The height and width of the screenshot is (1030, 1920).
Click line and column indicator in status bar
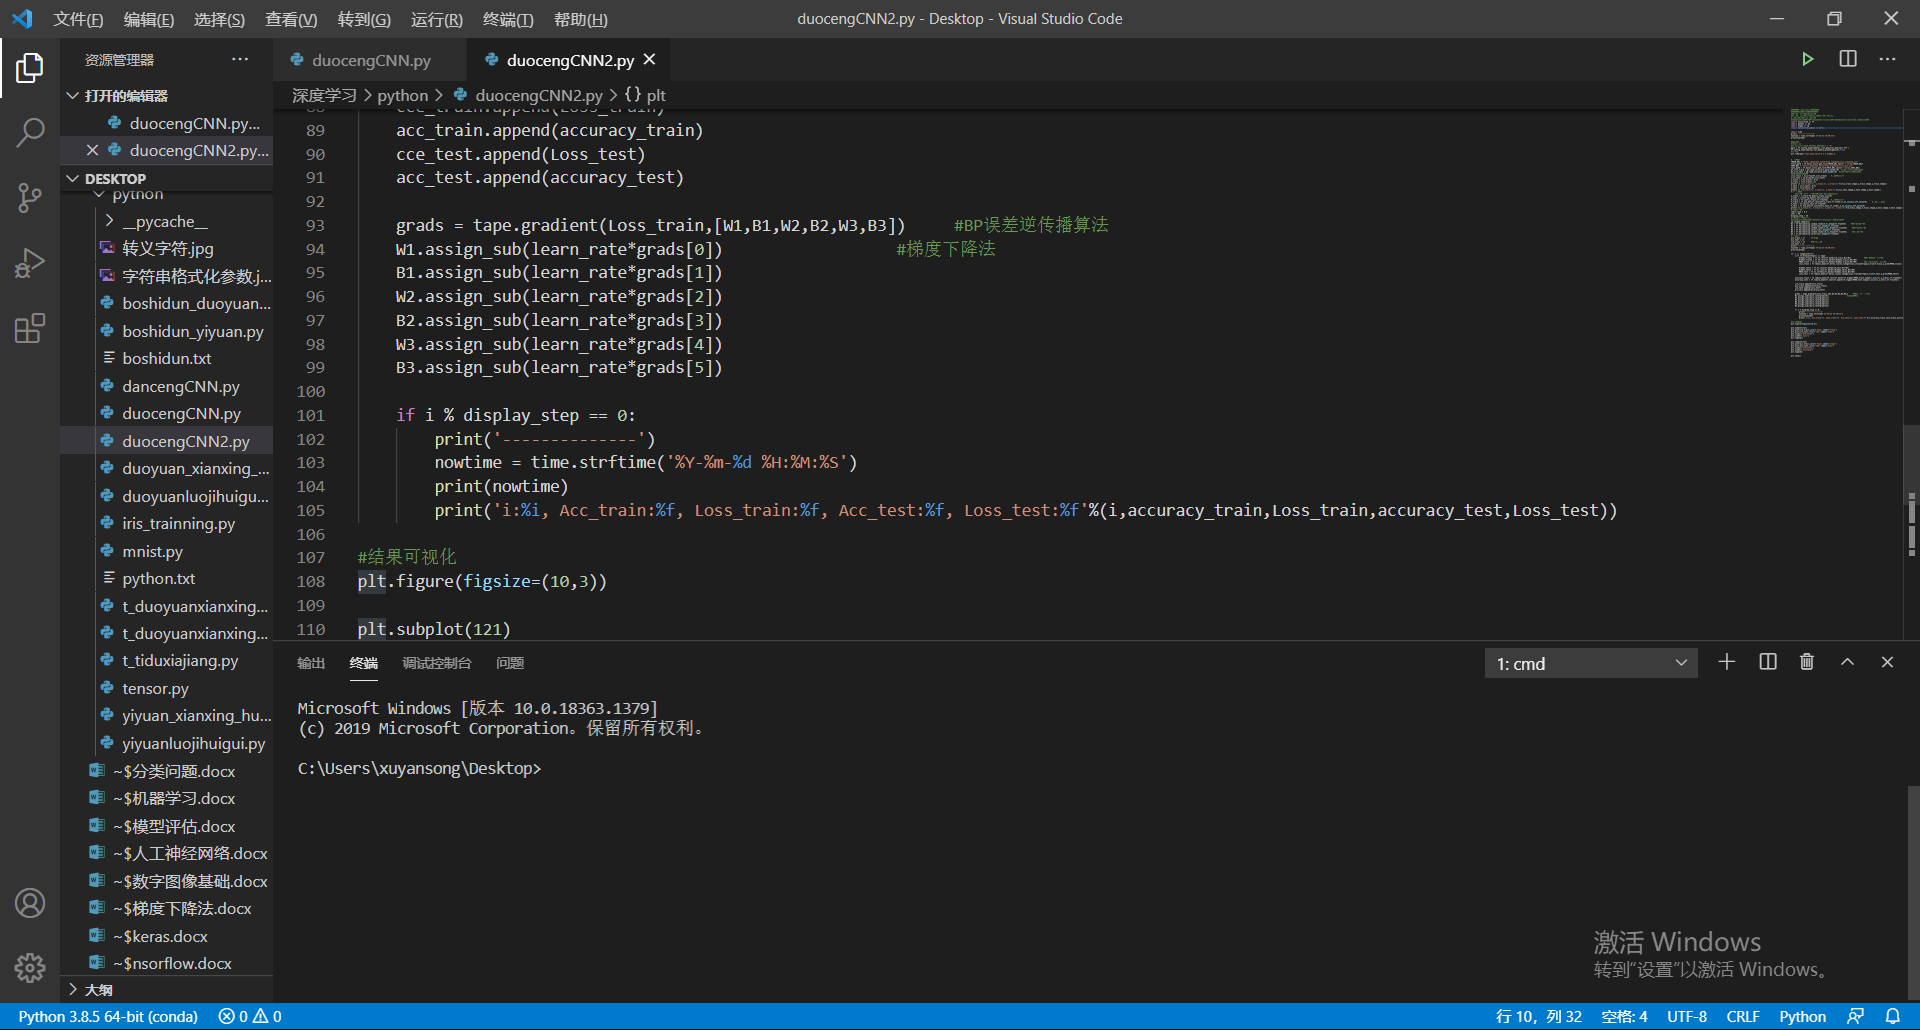[1538, 1016]
